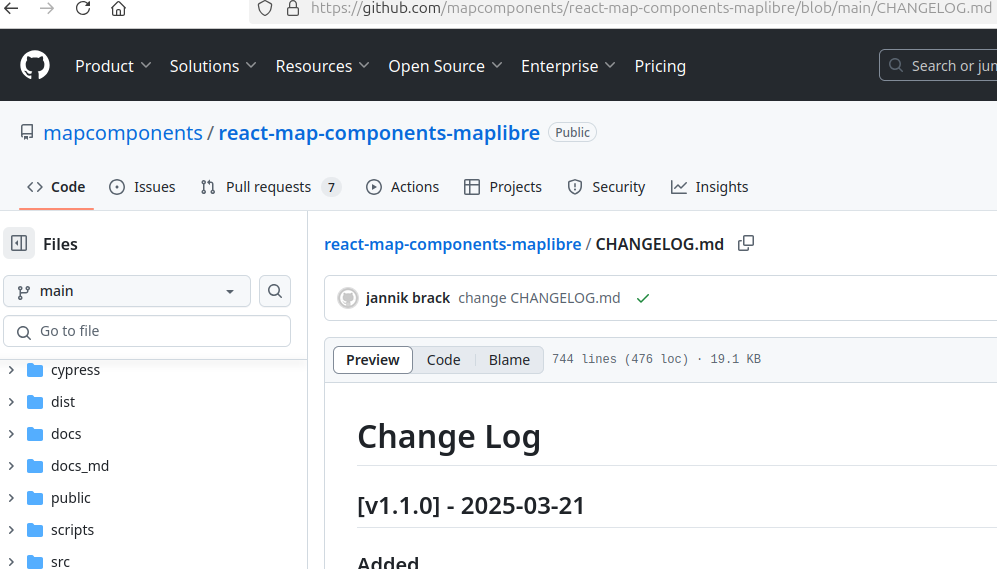Open the Open Source menu dropdown

click(445, 66)
